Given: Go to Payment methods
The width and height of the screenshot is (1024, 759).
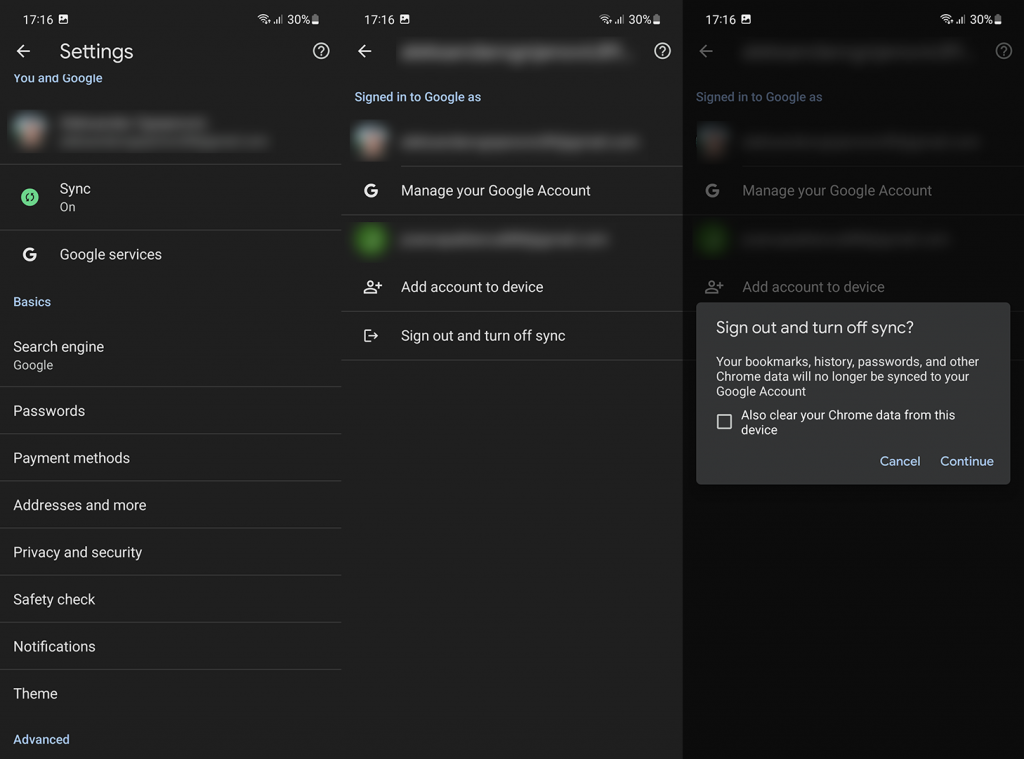Looking at the screenshot, I should click(x=71, y=458).
